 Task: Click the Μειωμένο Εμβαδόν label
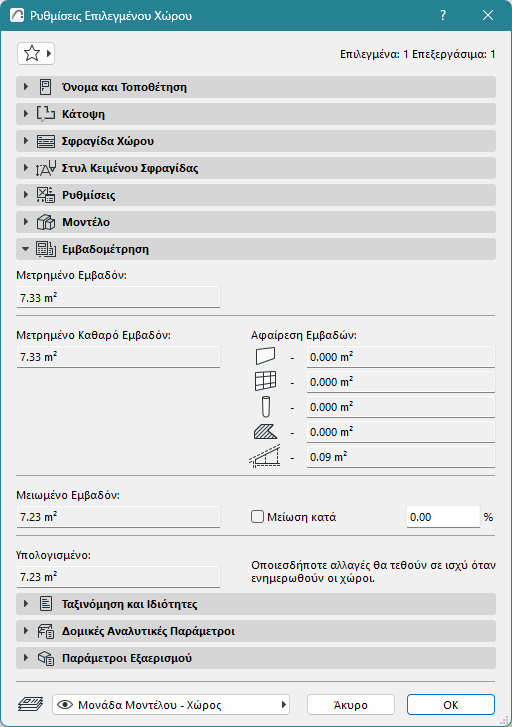(x=68, y=495)
